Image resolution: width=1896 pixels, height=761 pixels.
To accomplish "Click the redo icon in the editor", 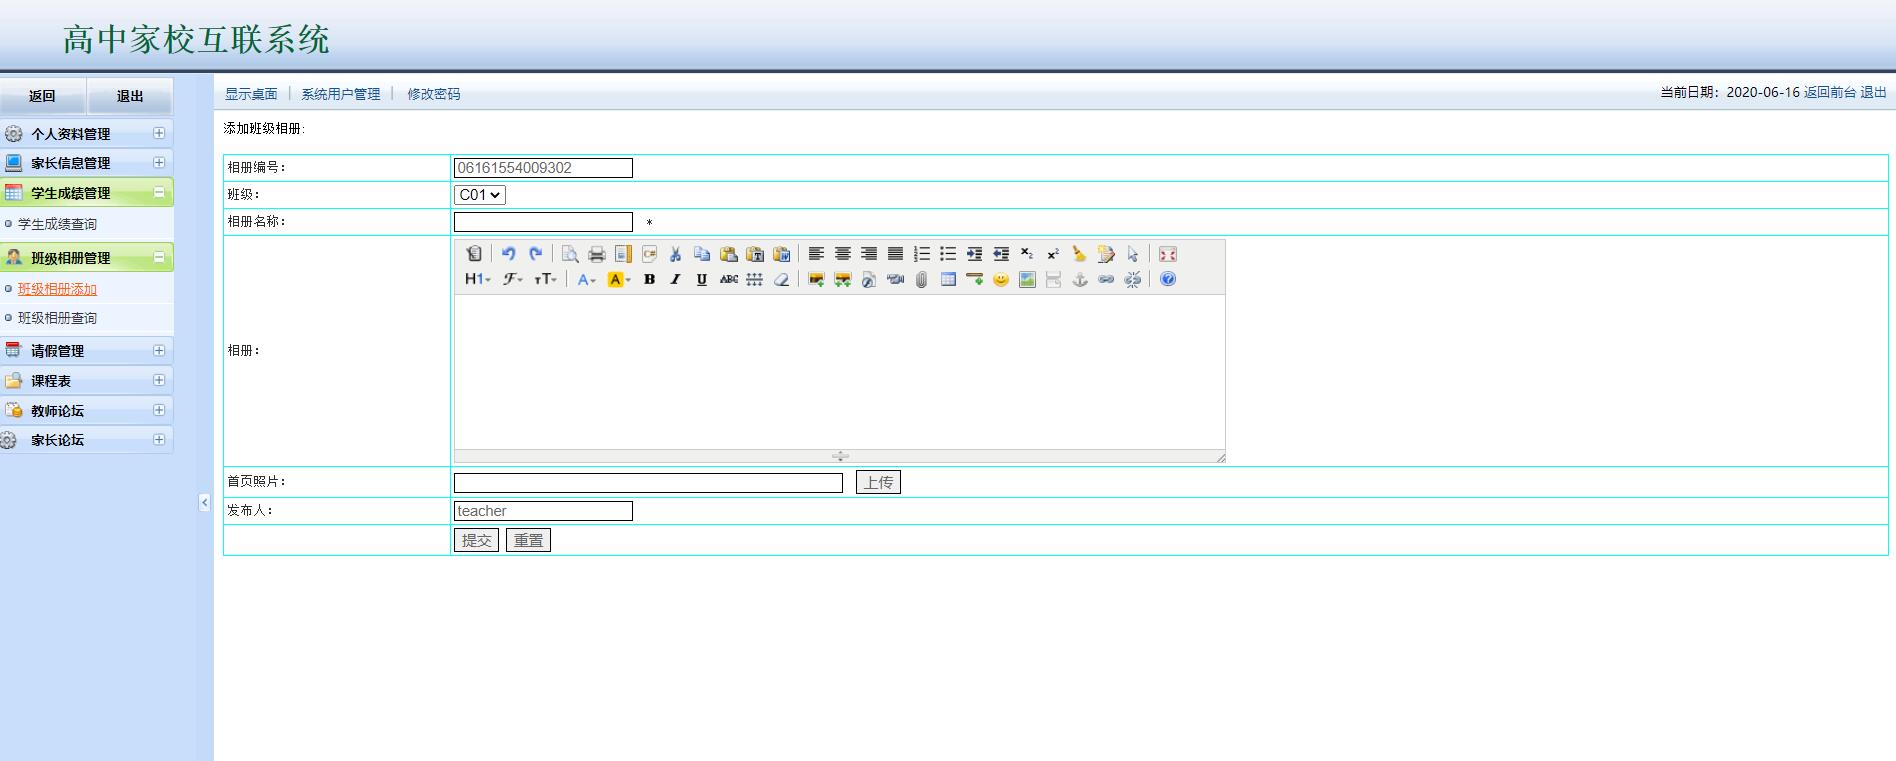I will [x=535, y=254].
